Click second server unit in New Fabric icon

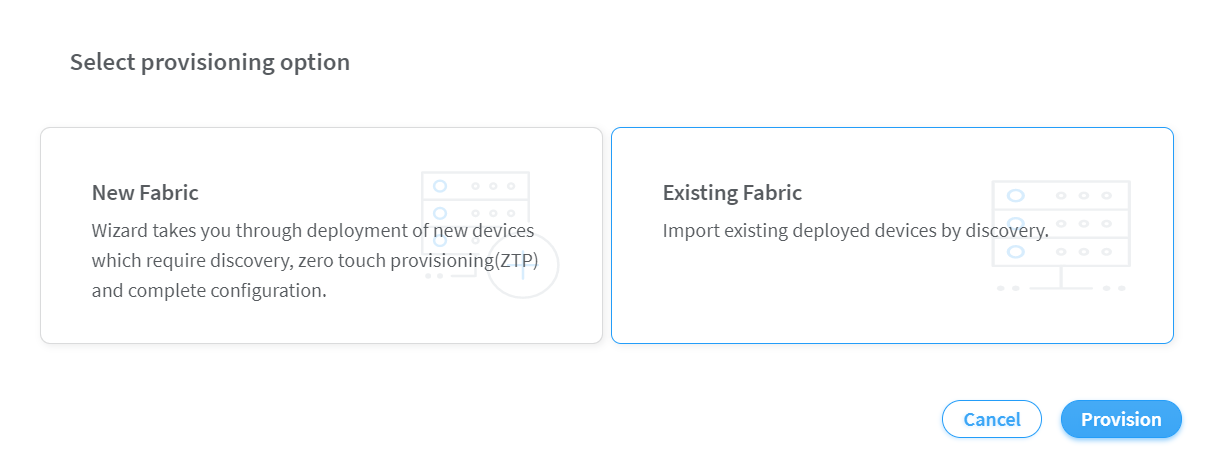pos(475,213)
